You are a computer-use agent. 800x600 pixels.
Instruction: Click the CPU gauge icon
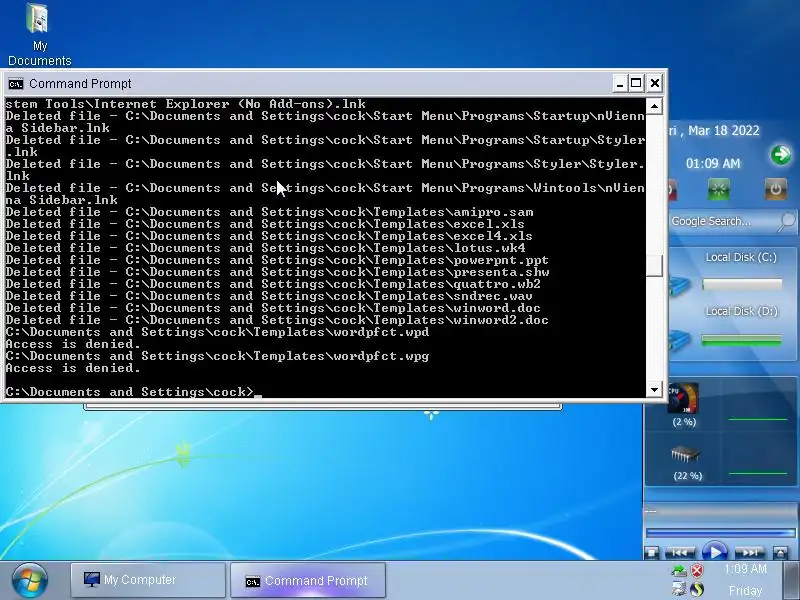[683, 398]
